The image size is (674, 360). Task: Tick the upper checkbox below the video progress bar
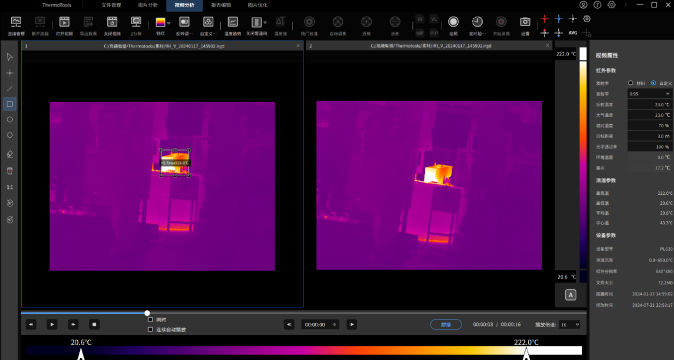pos(150,320)
